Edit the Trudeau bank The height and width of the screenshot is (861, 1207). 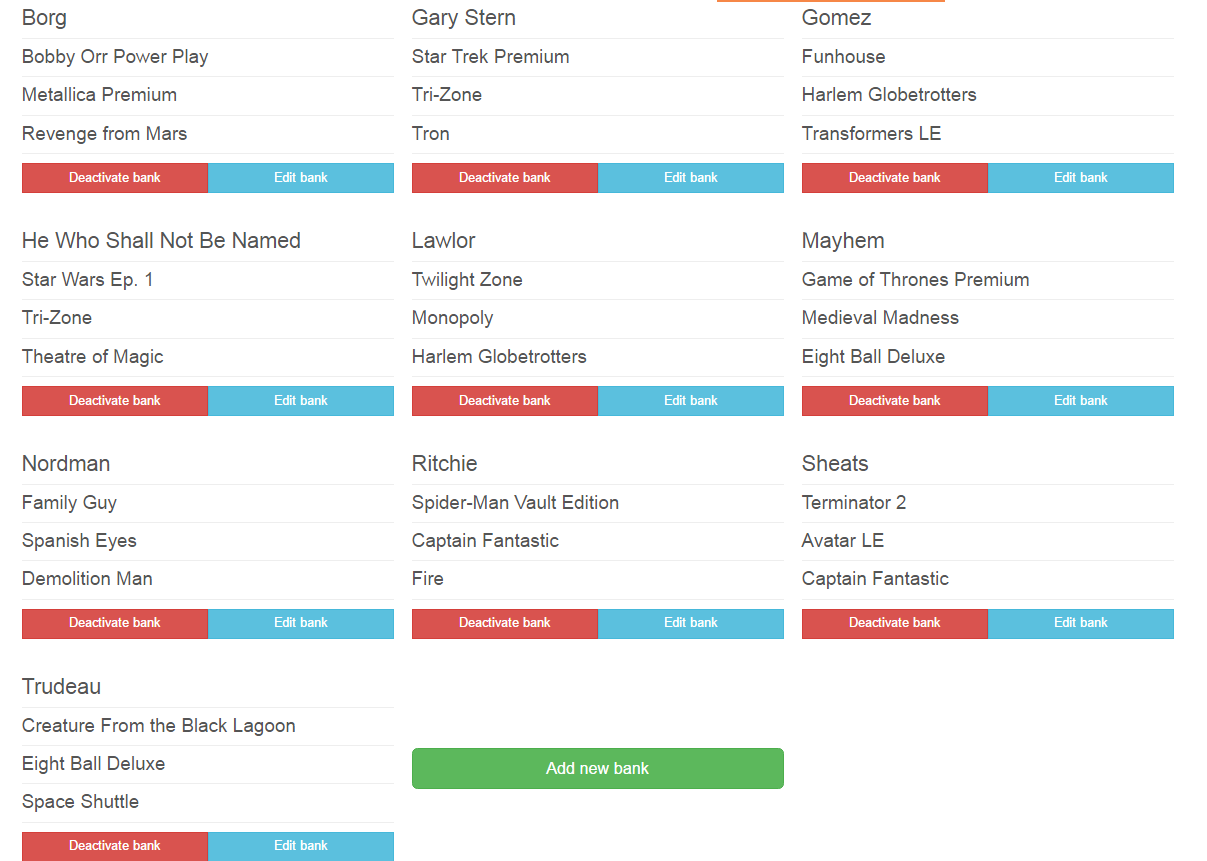(301, 846)
